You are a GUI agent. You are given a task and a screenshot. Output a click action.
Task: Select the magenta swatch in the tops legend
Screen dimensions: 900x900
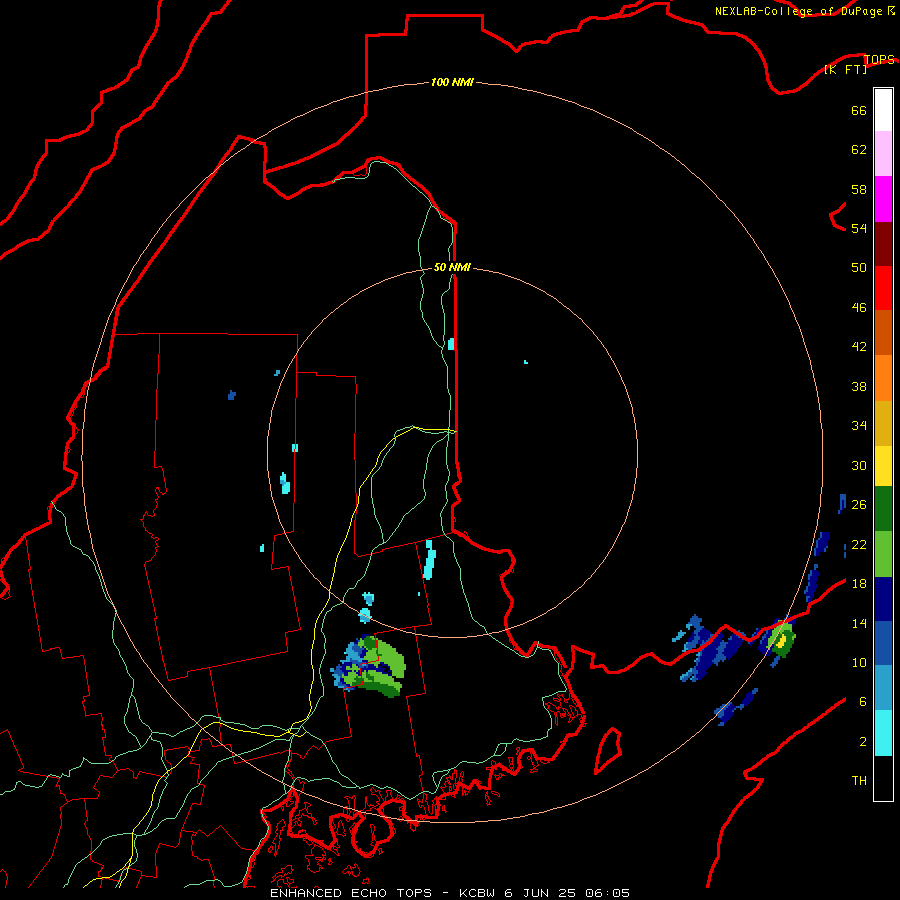pos(883,199)
